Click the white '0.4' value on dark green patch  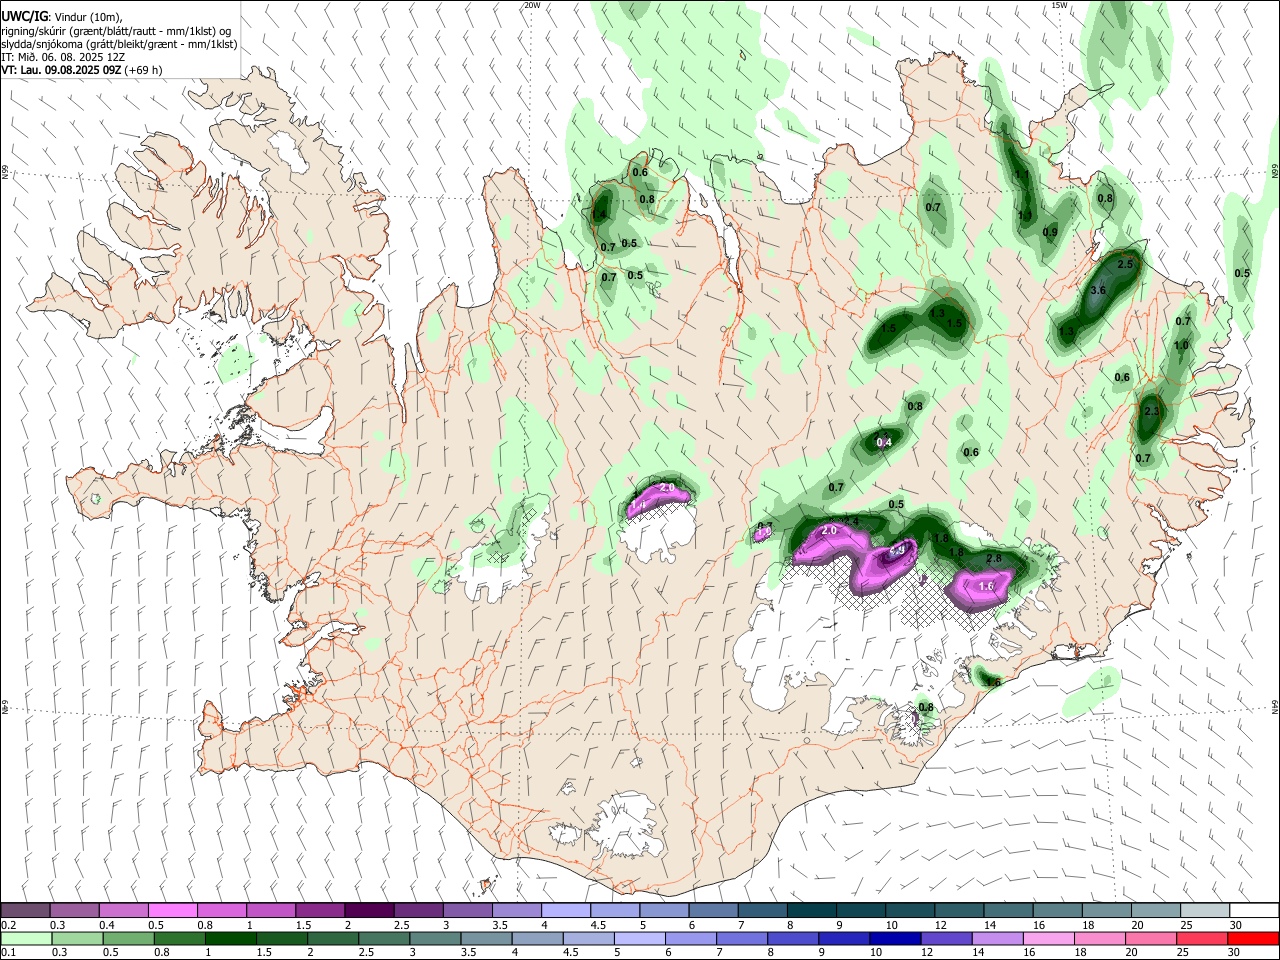884,442
